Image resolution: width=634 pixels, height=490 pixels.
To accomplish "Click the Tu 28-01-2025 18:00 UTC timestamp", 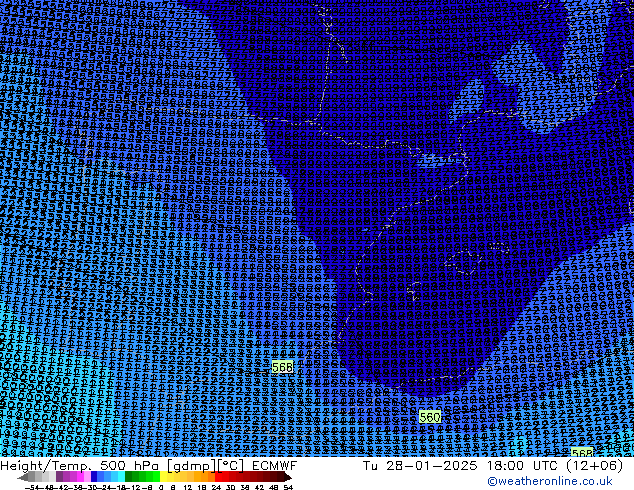I will 492,466.
